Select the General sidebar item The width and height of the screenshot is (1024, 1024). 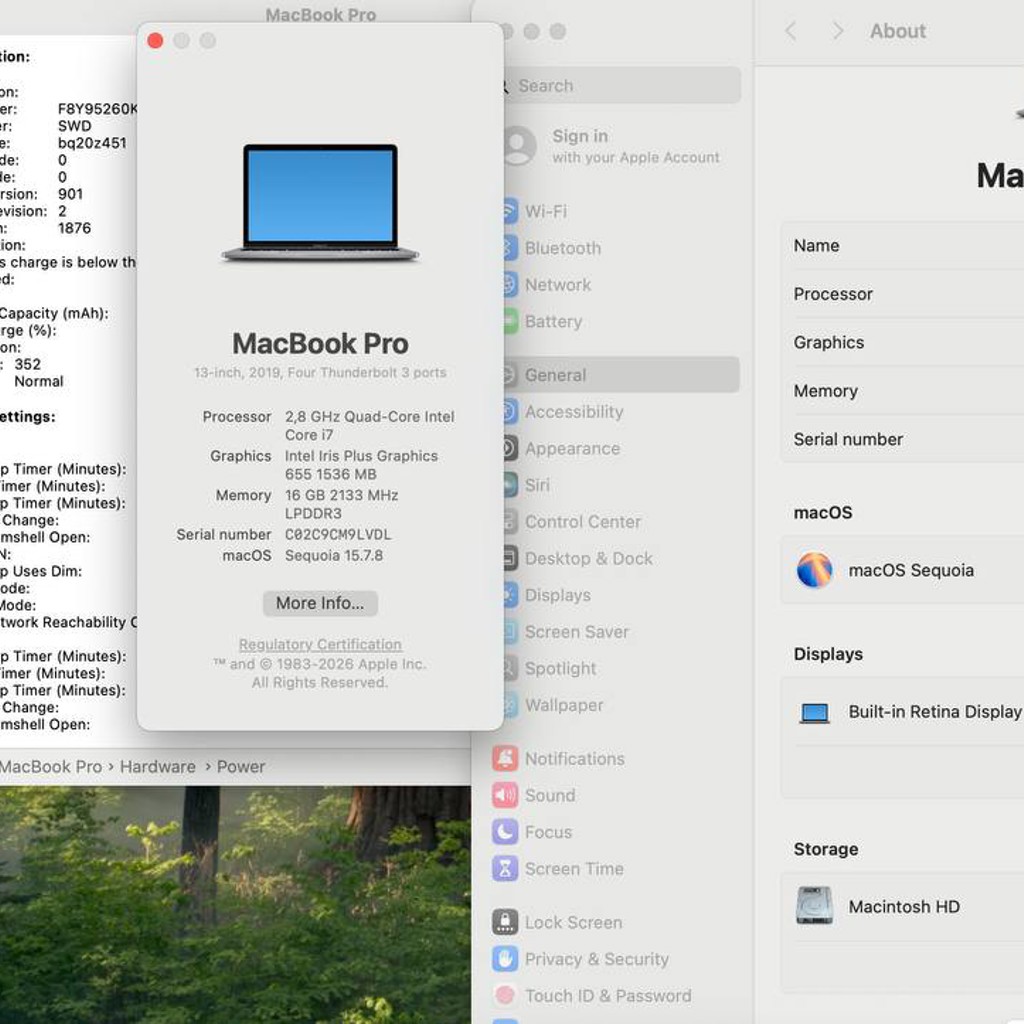pos(620,375)
